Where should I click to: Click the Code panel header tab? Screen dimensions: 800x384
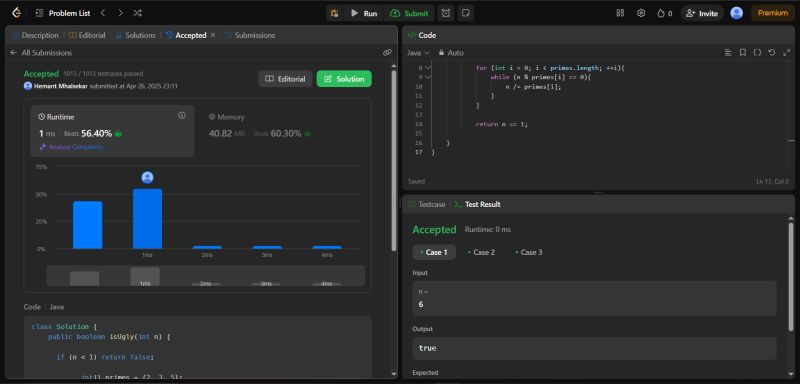(x=422, y=35)
